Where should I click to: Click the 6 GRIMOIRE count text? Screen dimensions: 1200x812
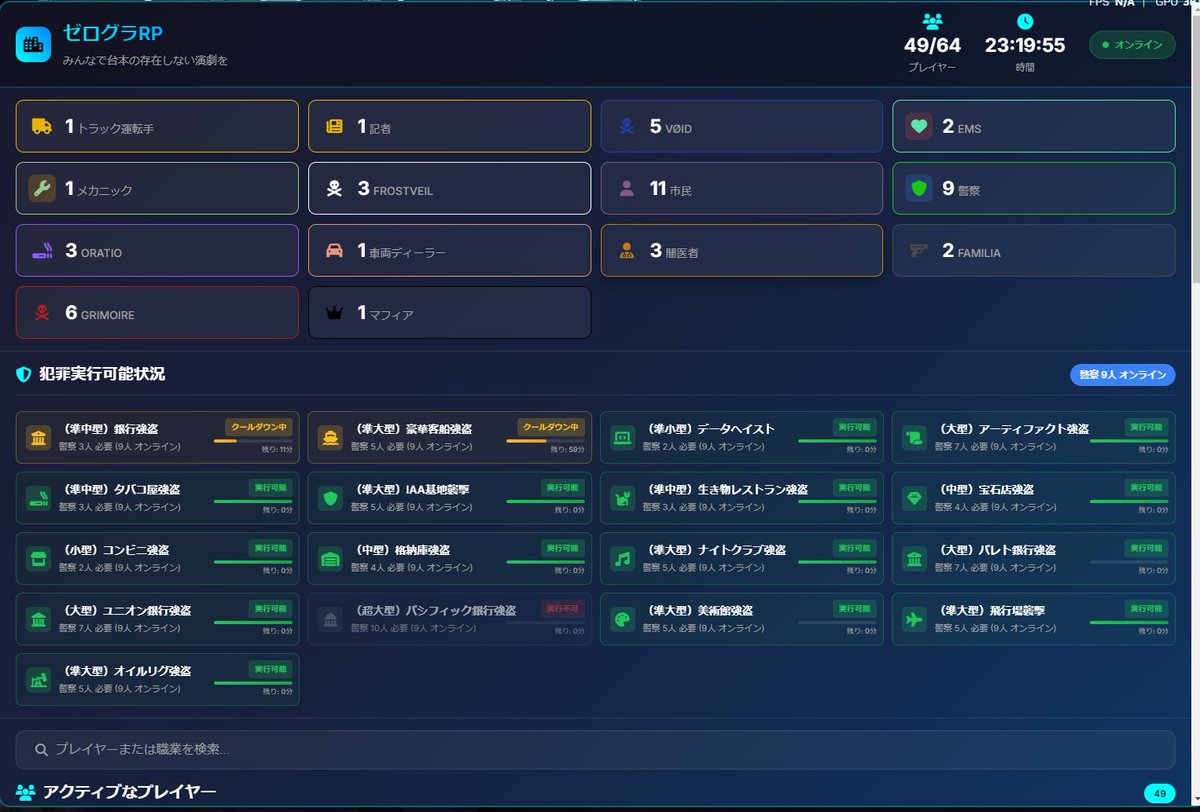(x=99, y=313)
